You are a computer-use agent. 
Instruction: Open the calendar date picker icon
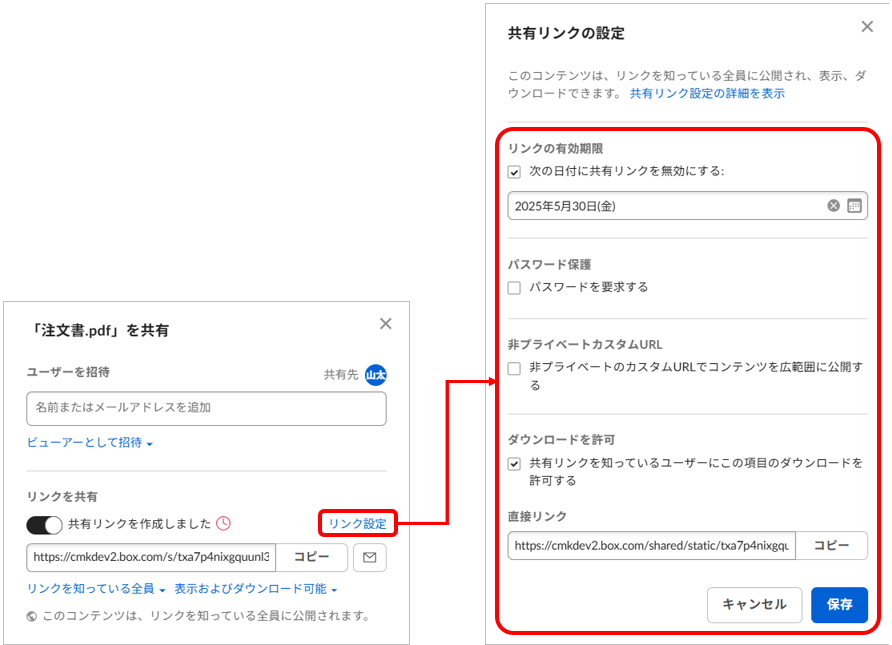click(854, 206)
